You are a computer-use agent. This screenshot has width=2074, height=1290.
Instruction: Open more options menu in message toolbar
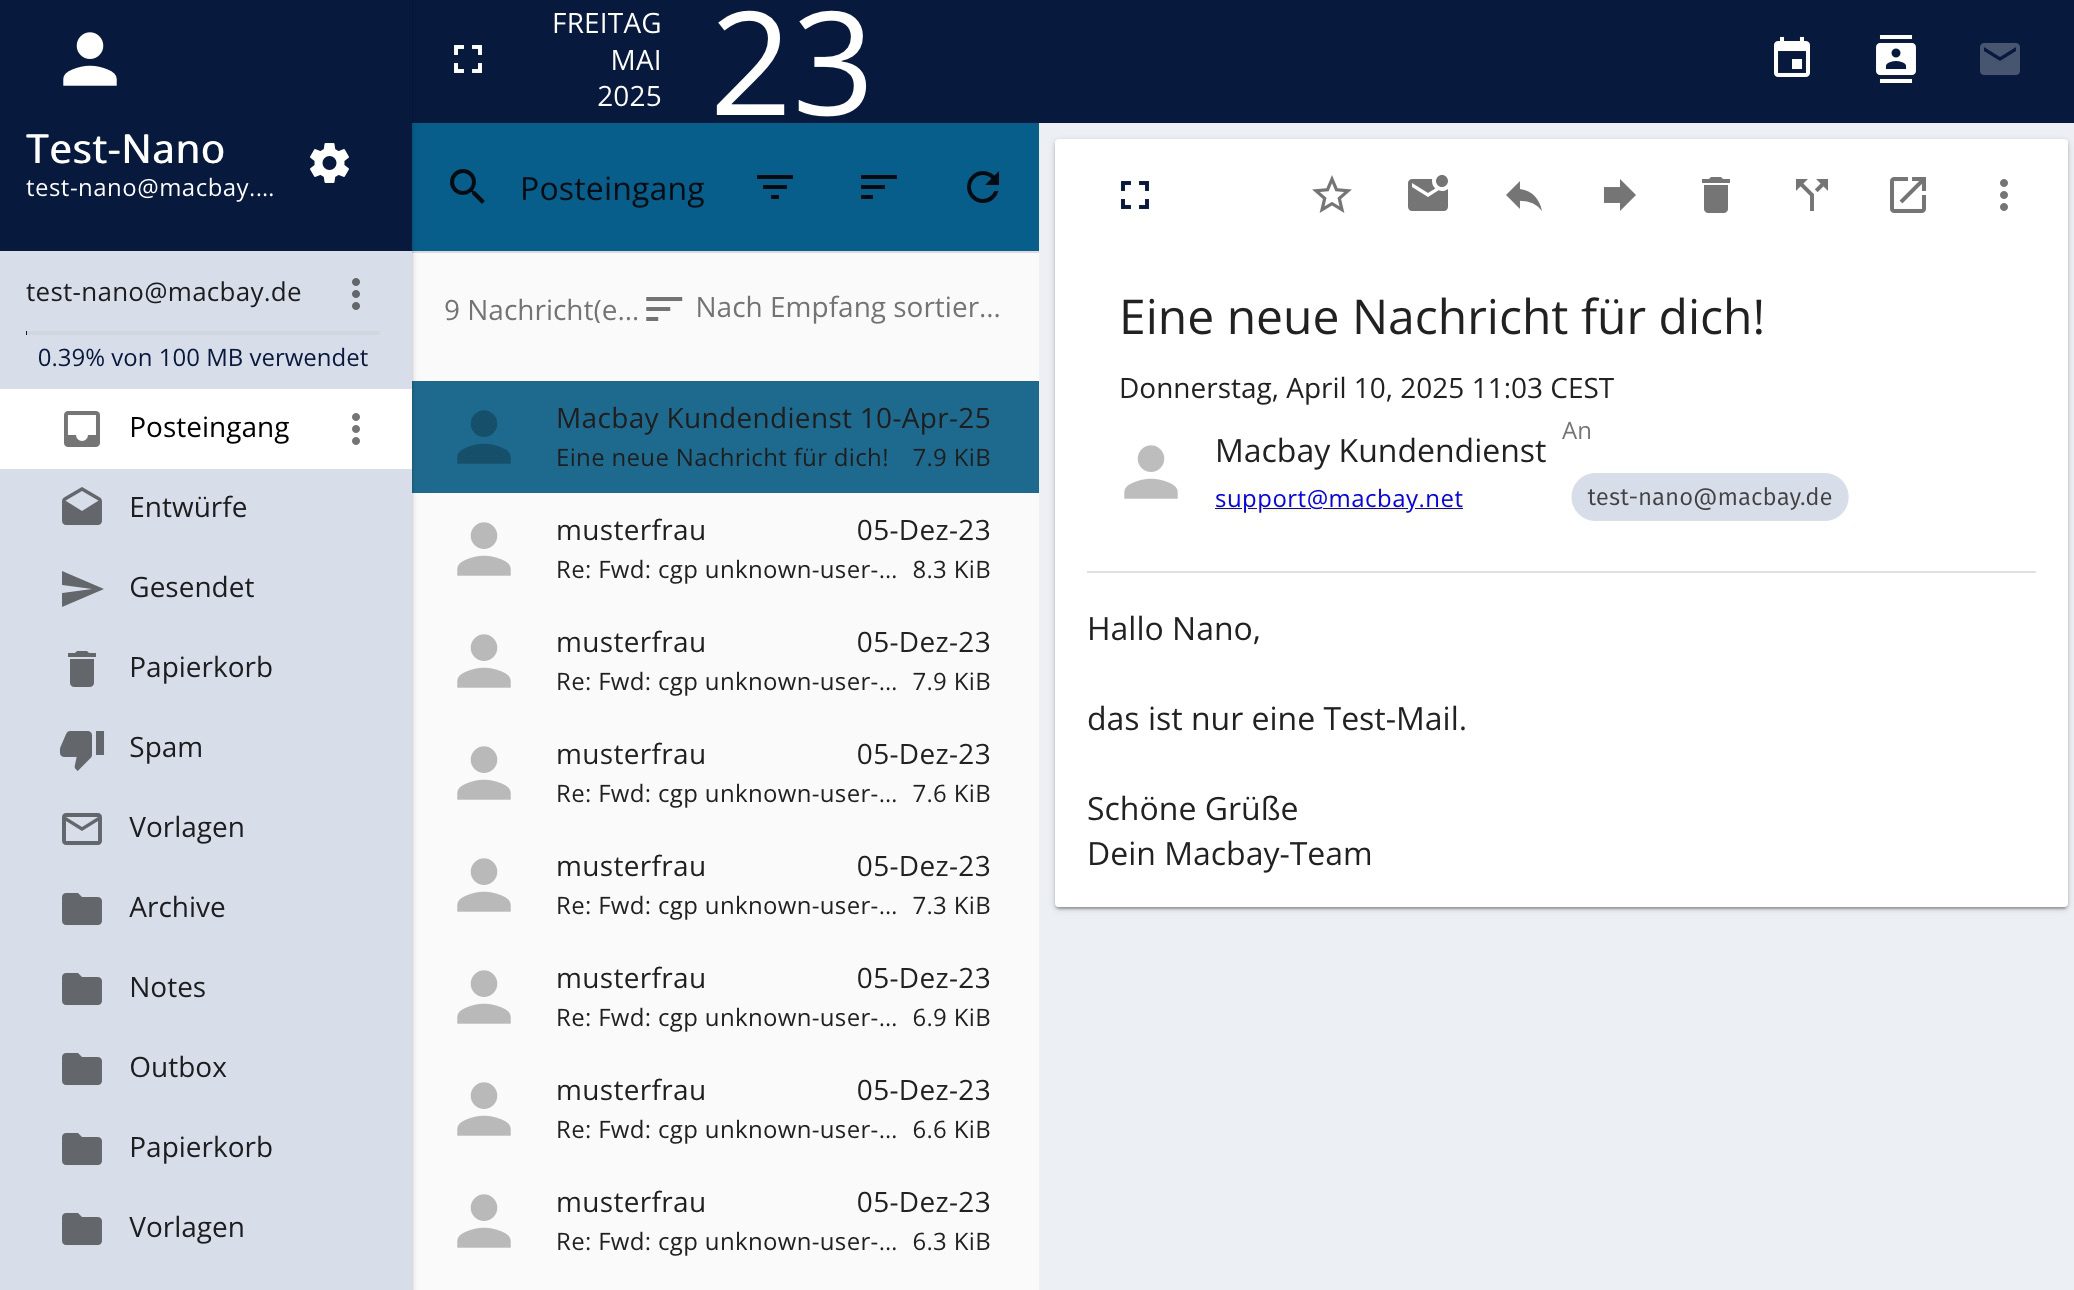[2004, 195]
